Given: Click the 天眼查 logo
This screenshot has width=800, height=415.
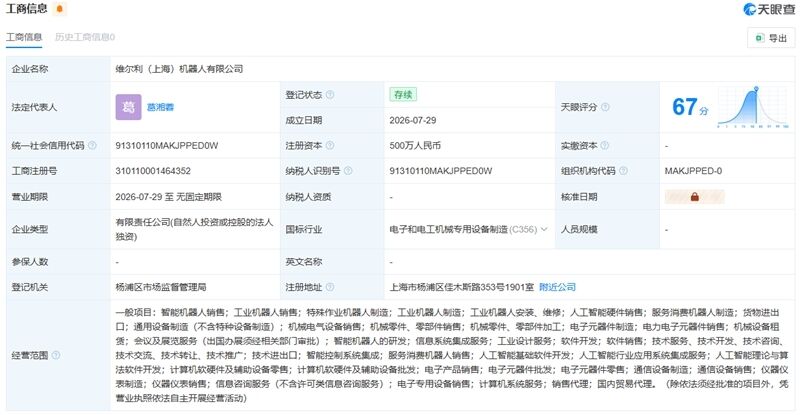Looking at the screenshot, I should [x=768, y=9].
